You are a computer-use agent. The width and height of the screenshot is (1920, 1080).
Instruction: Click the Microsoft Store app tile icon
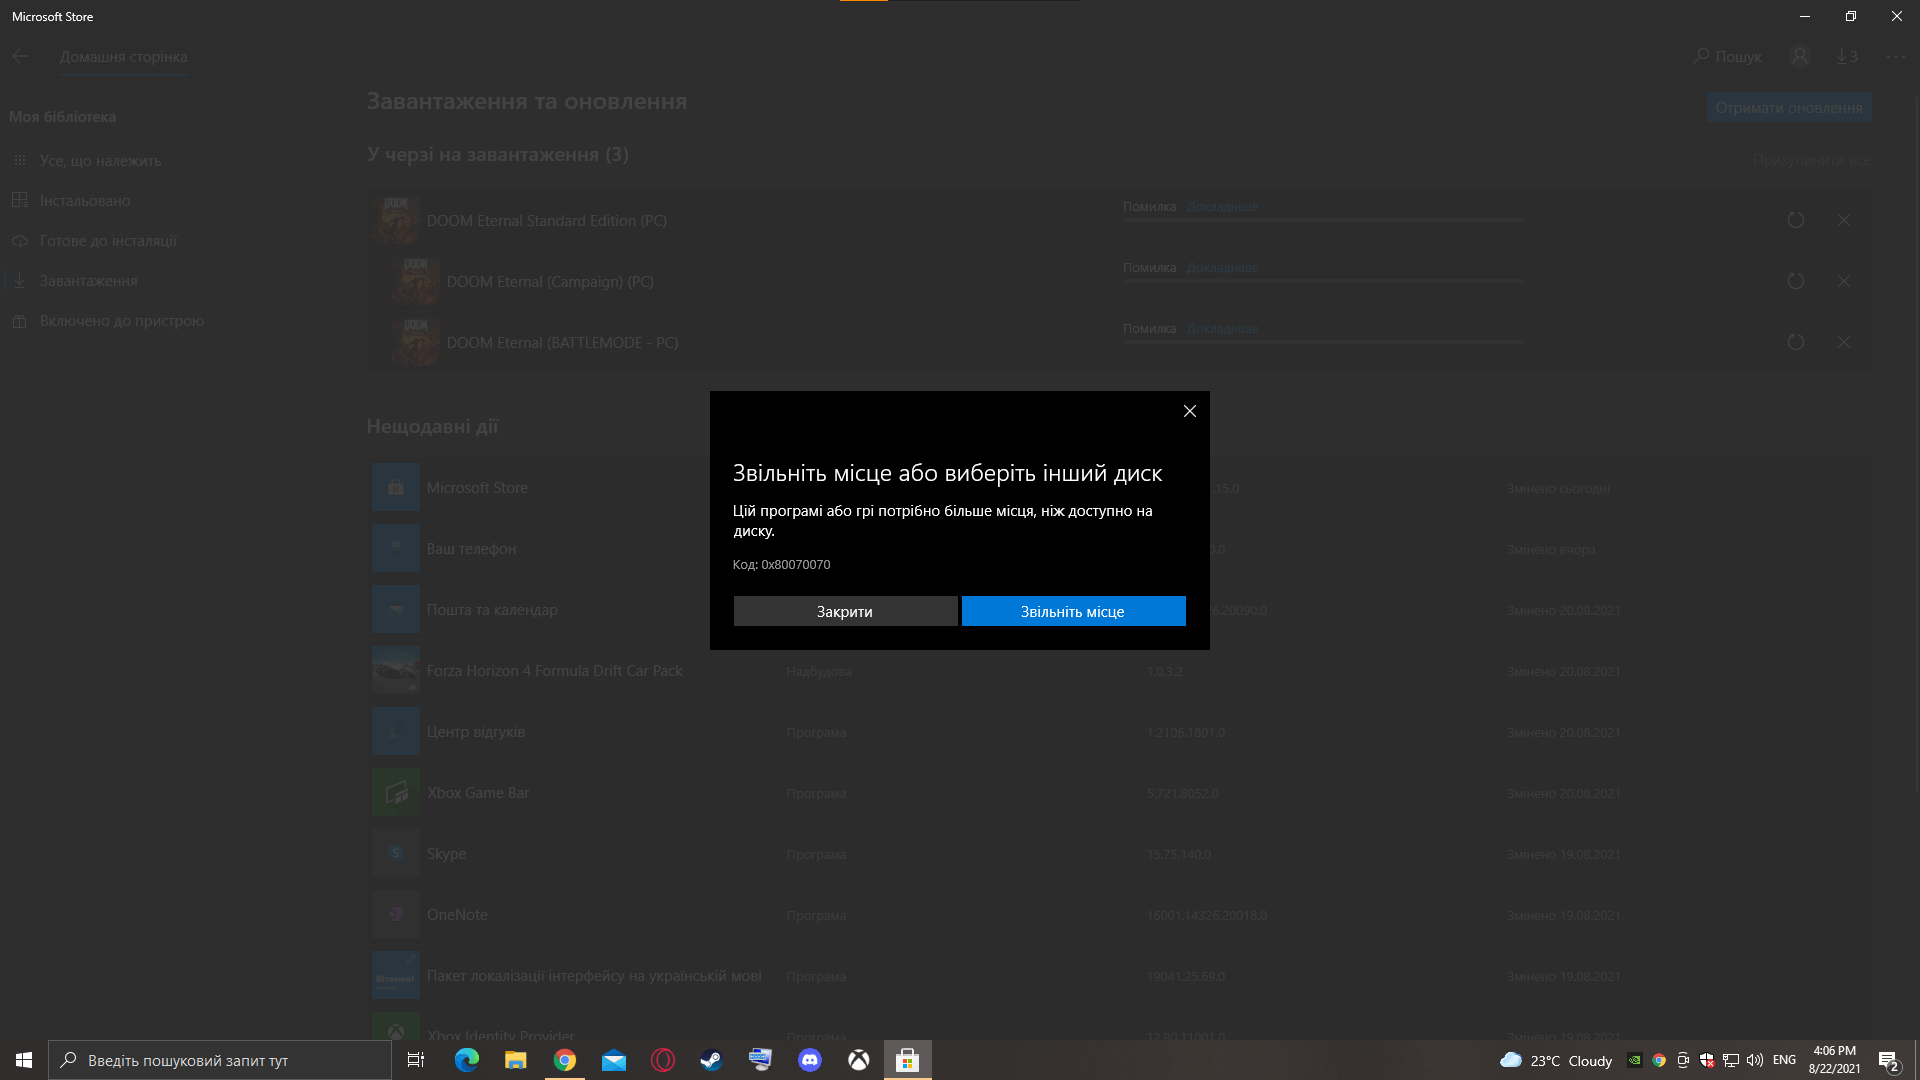(x=396, y=488)
